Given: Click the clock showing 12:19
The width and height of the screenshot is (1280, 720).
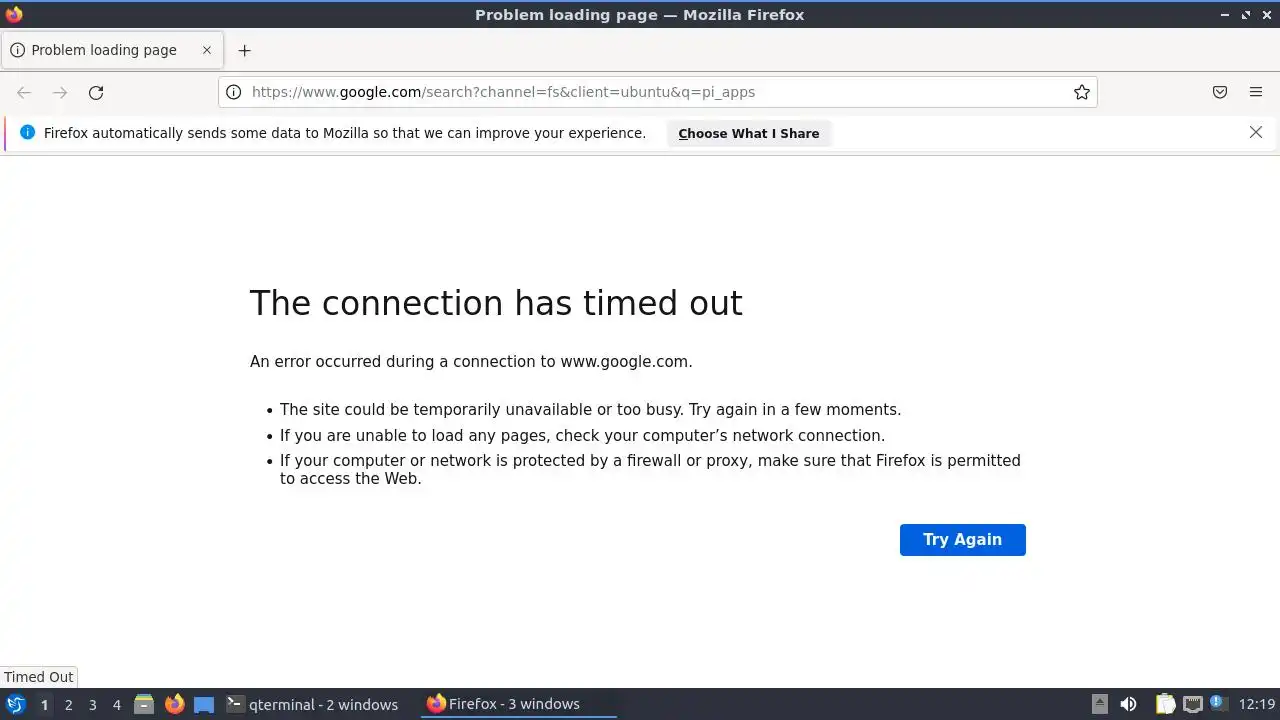Looking at the screenshot, I should pyautogui.click(x=1257, y=704).
